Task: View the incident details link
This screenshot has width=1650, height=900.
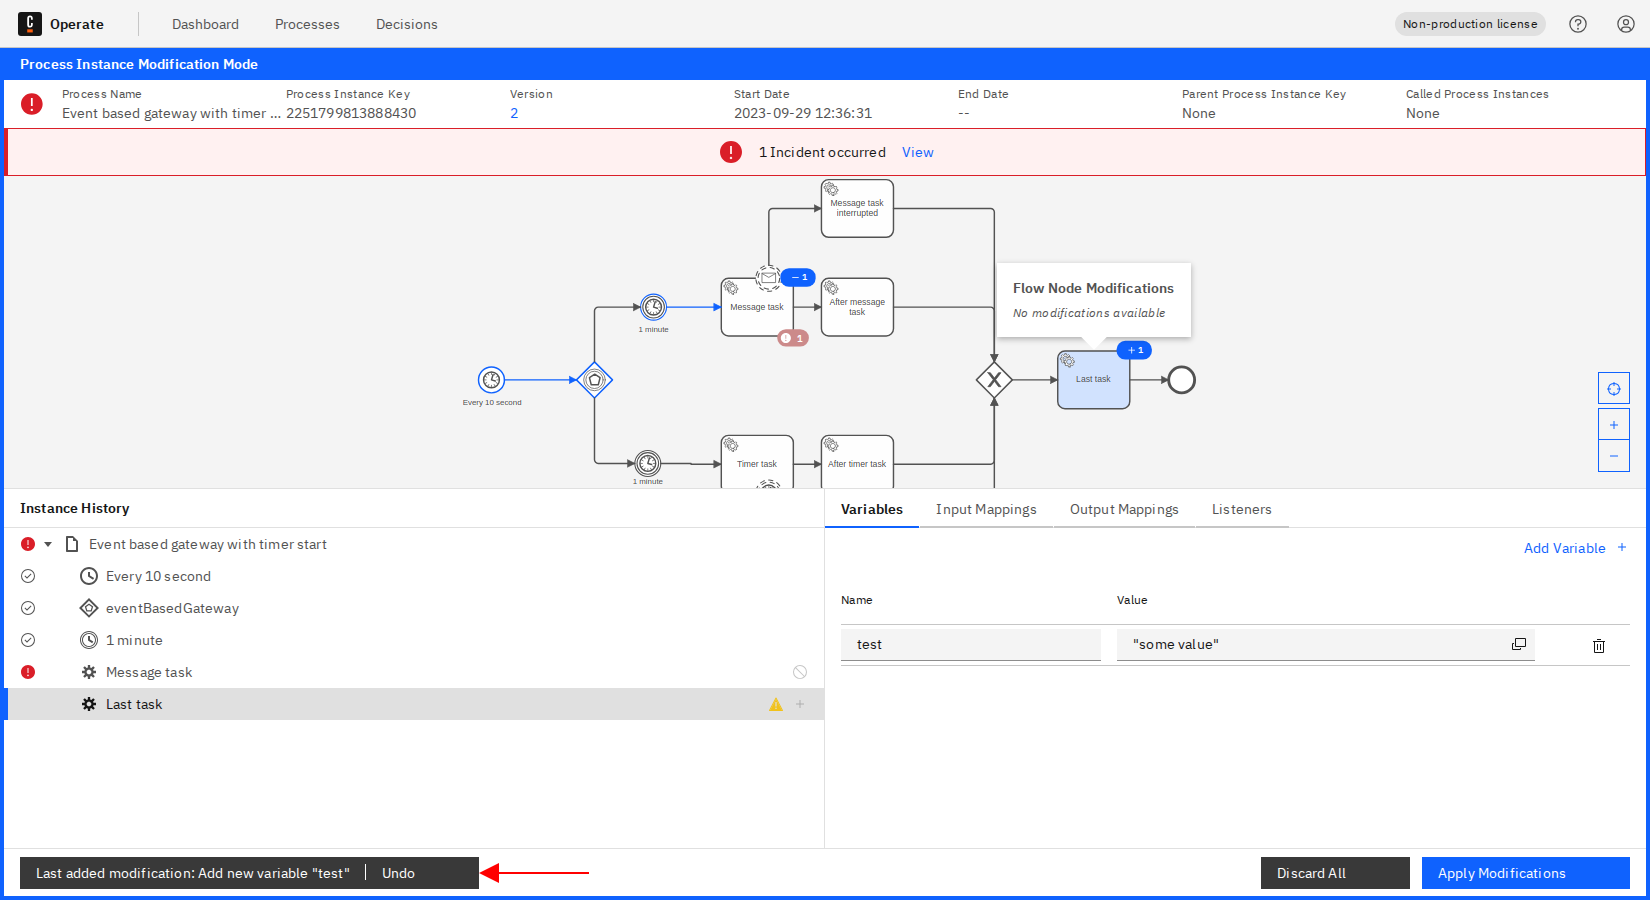Action: point(917,153)
